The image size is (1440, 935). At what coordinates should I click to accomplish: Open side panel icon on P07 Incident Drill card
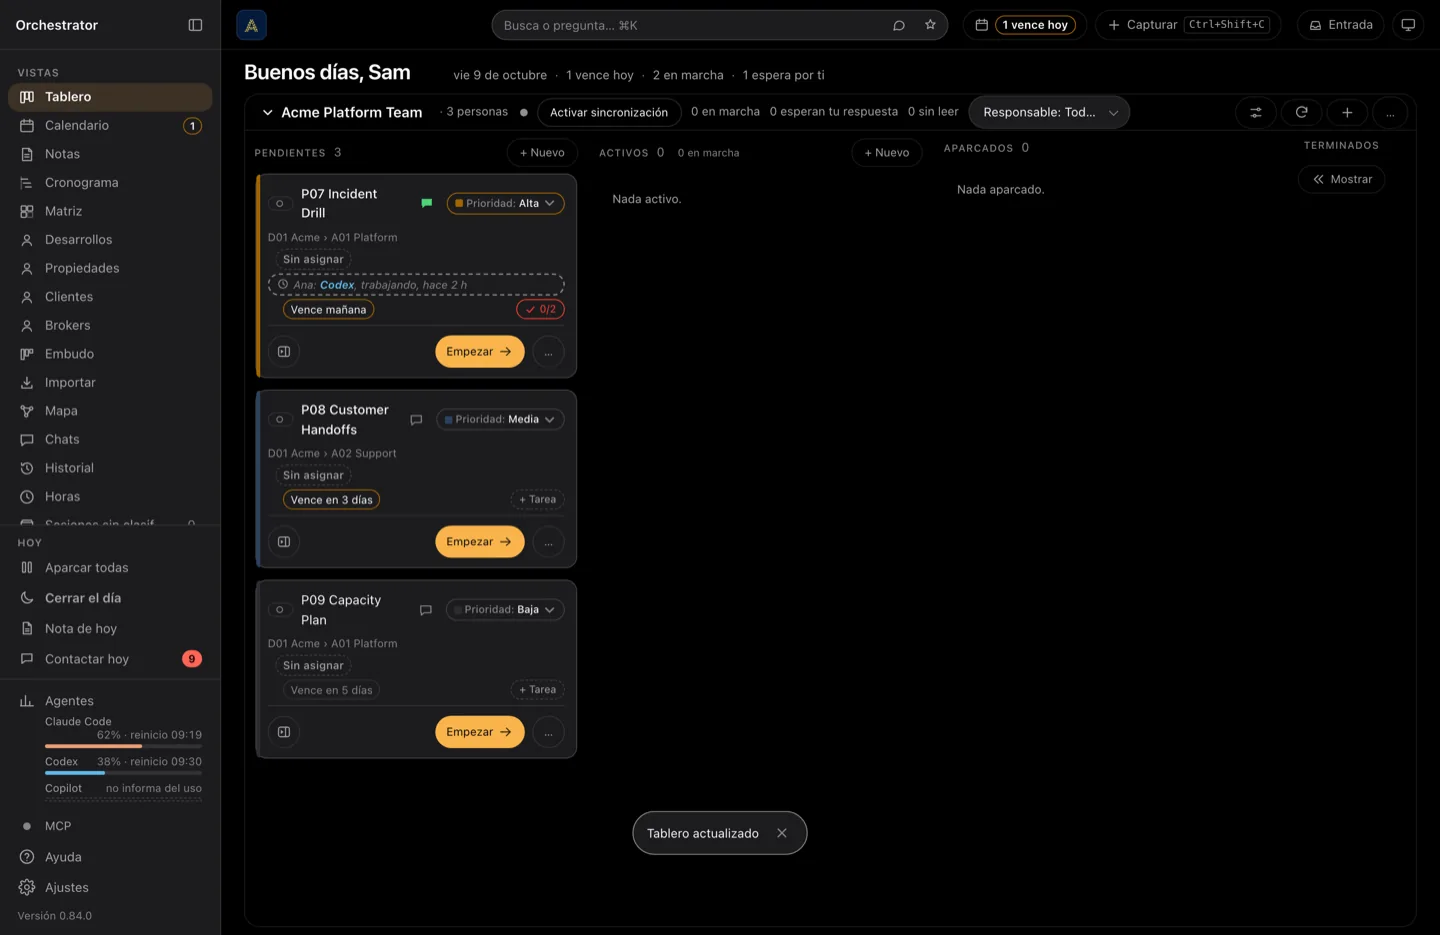click(284, 352)
